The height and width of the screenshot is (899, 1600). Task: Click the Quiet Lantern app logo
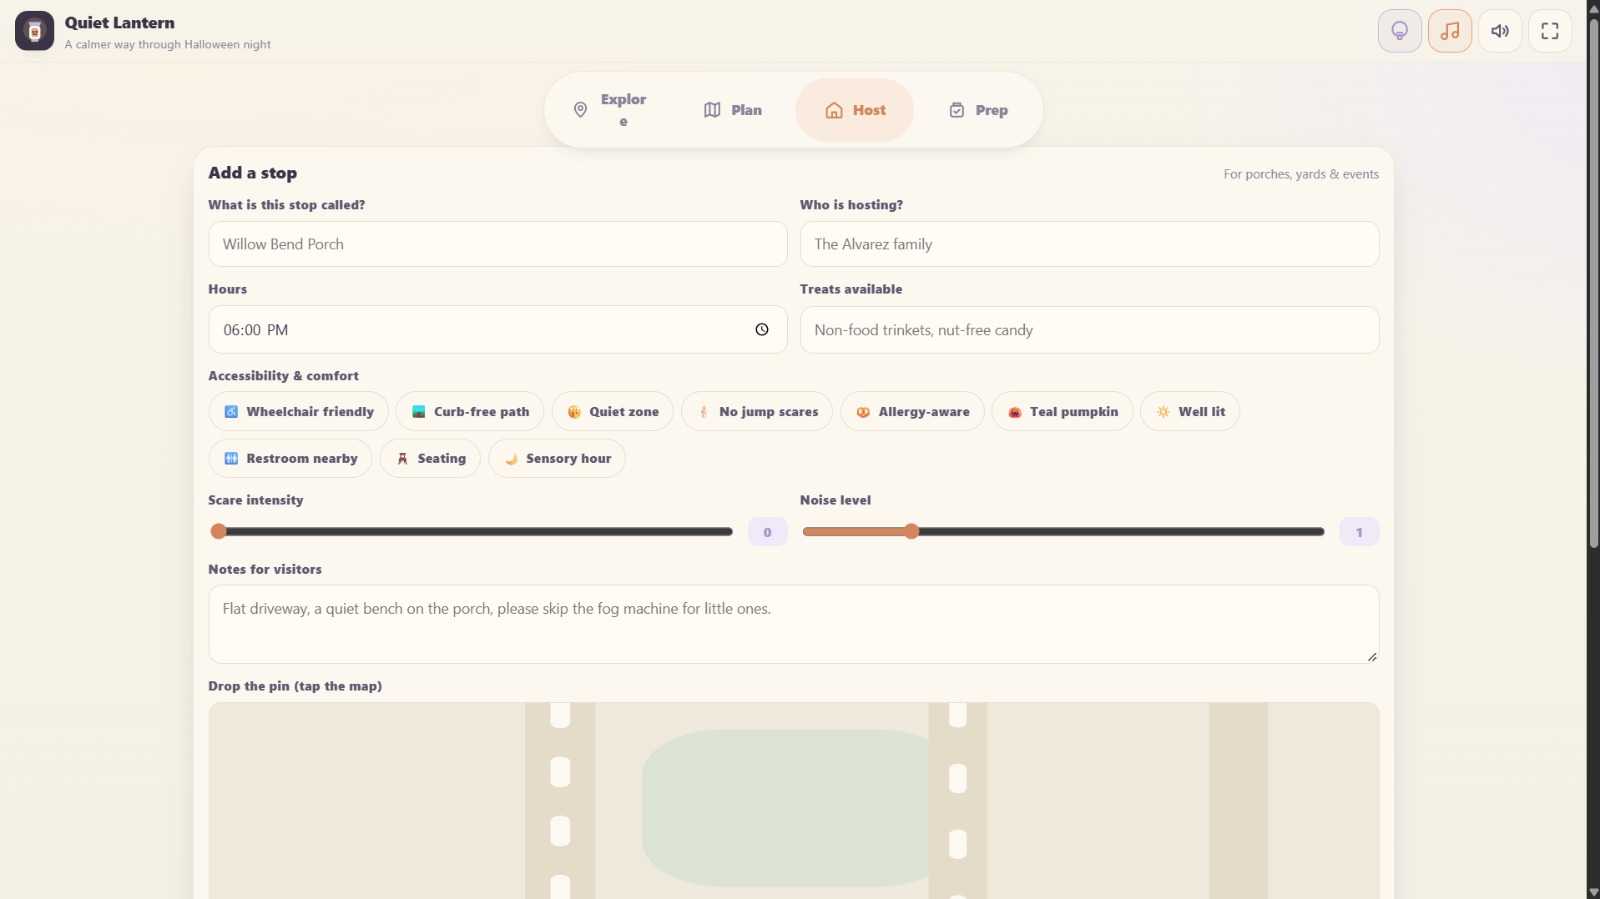point(34,31)
